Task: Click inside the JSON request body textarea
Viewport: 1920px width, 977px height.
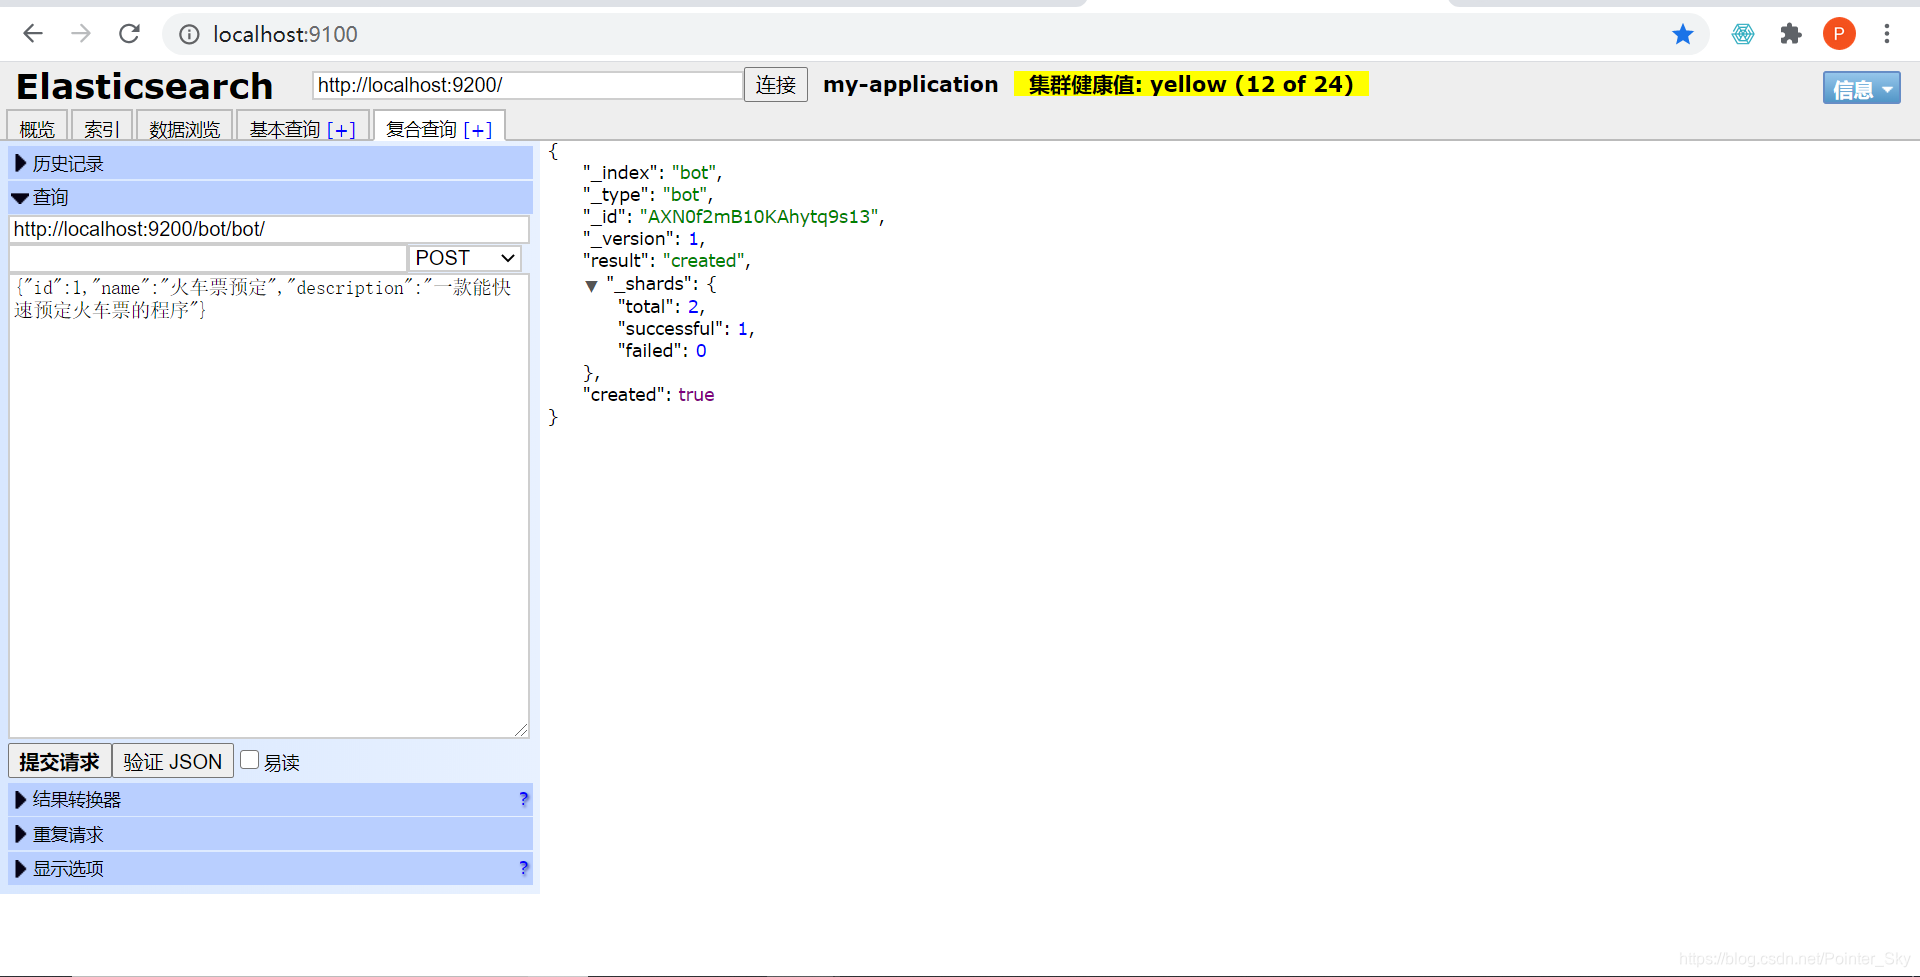Action: pos(269,506)
